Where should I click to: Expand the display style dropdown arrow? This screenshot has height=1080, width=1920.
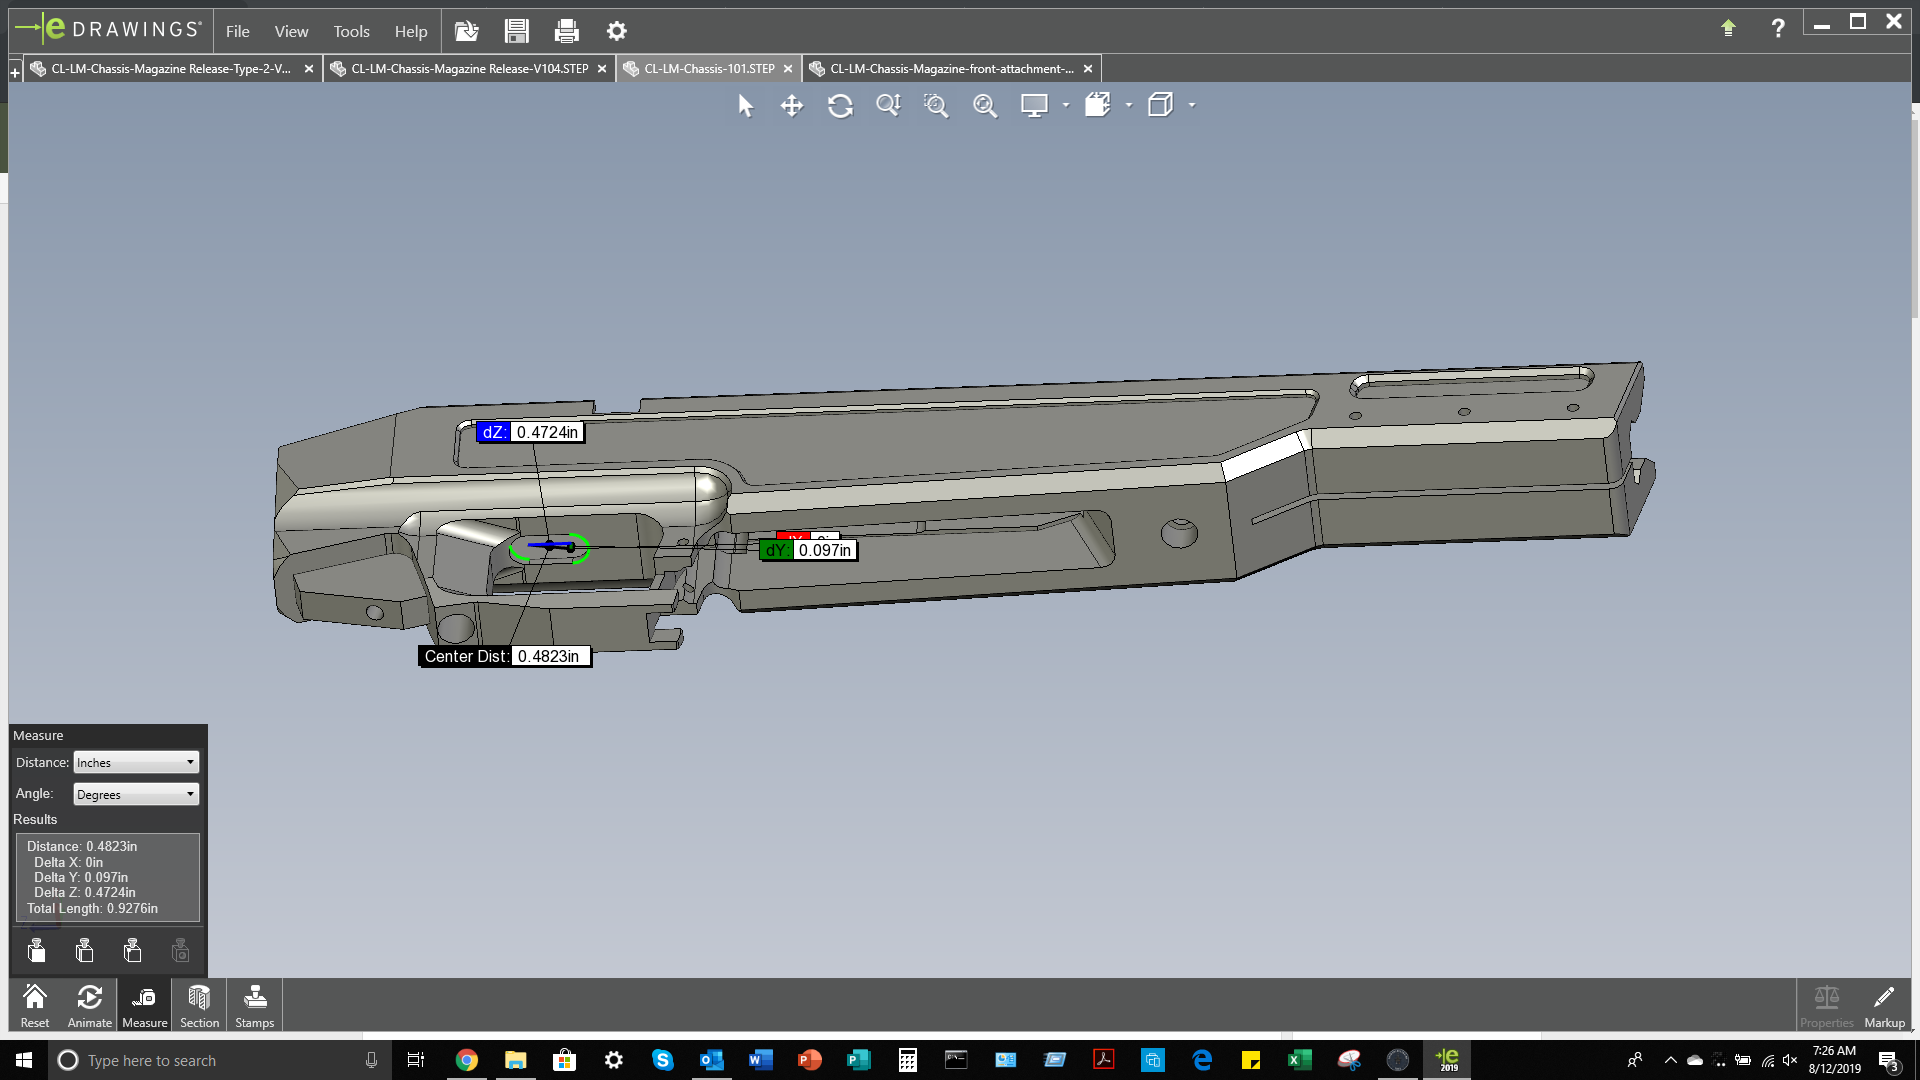(1192, 105)
